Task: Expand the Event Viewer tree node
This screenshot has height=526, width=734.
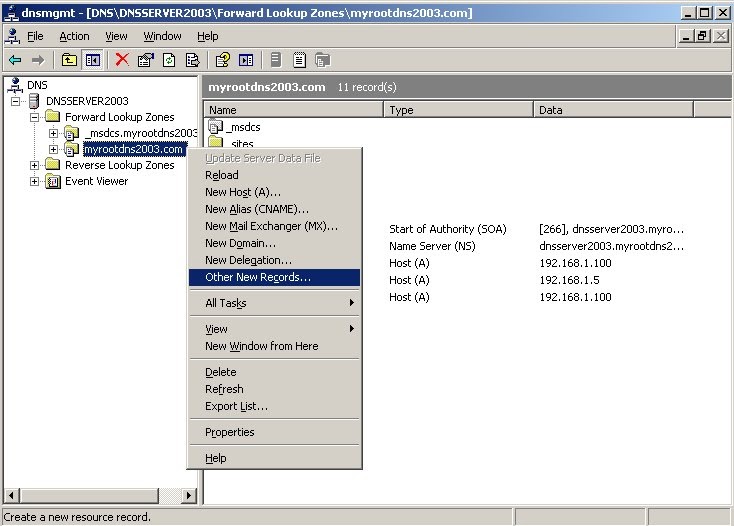Action: point(35,181)
